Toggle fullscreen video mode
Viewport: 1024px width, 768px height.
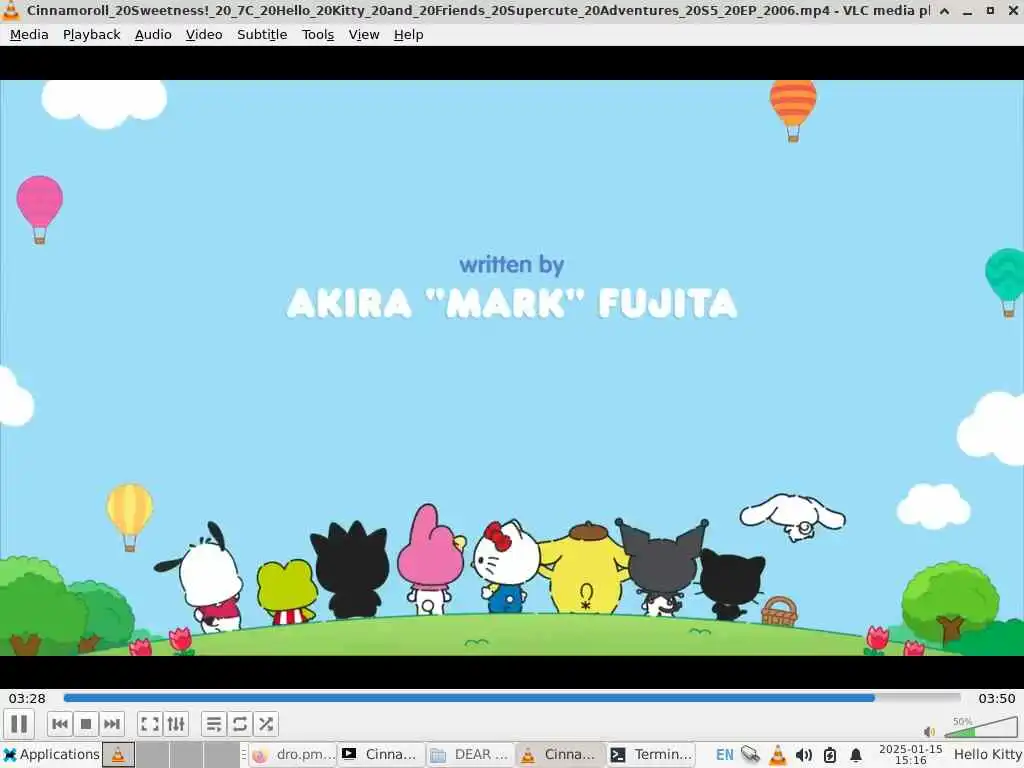(x=150, y=724)
